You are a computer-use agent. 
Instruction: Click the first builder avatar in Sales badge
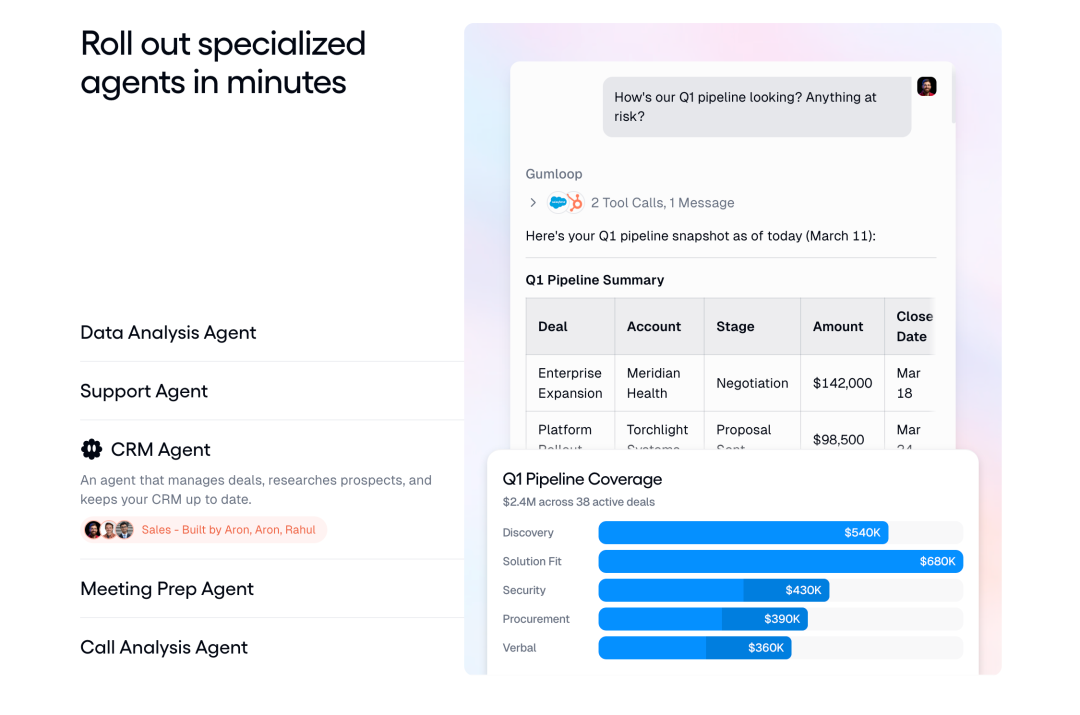click(x=93, y=530)
